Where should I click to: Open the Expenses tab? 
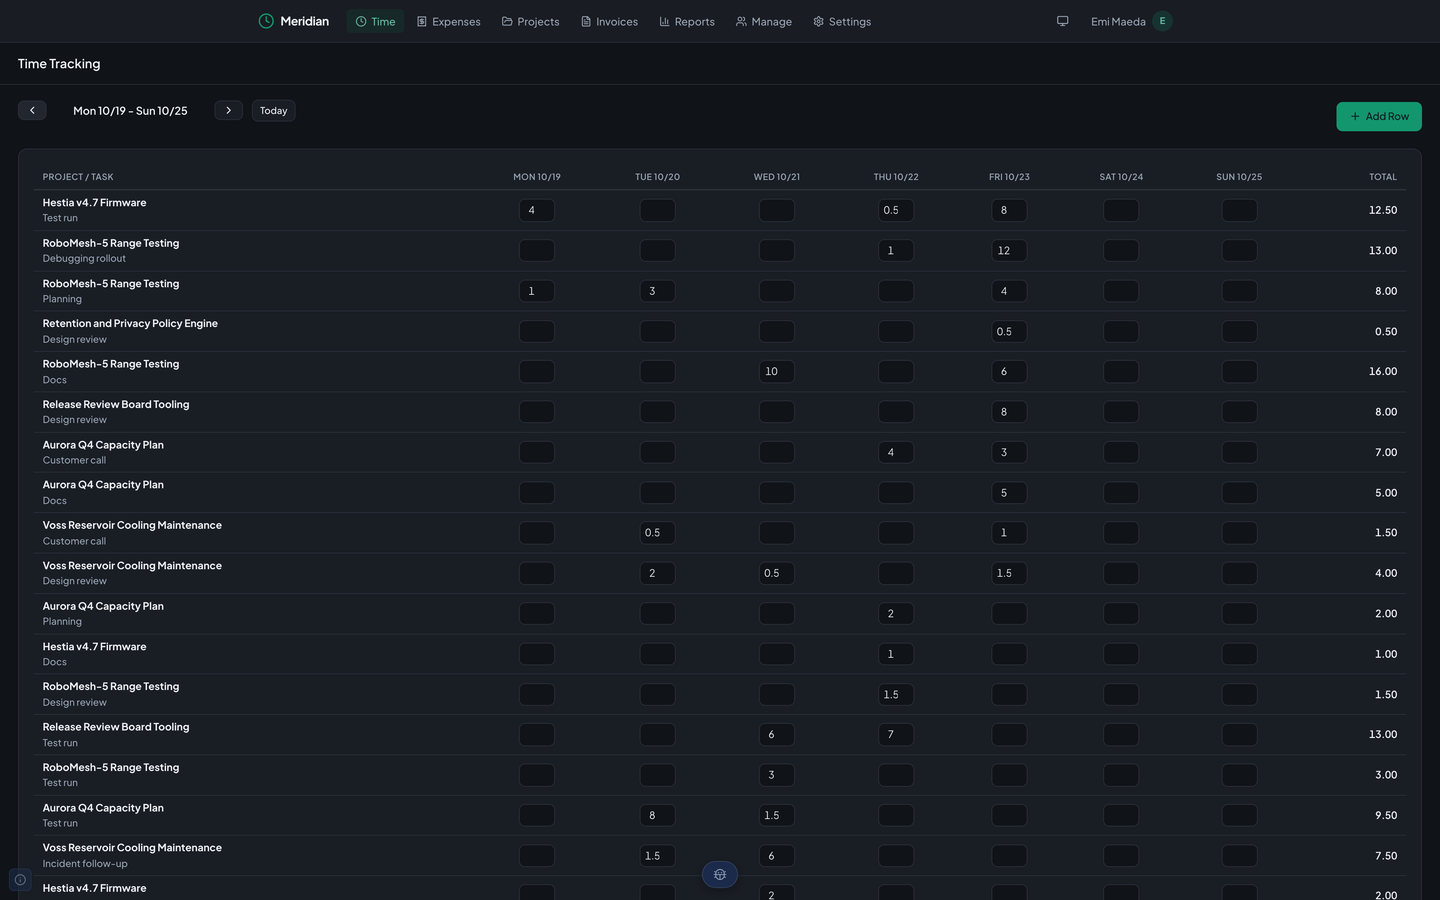coord(449,21)
